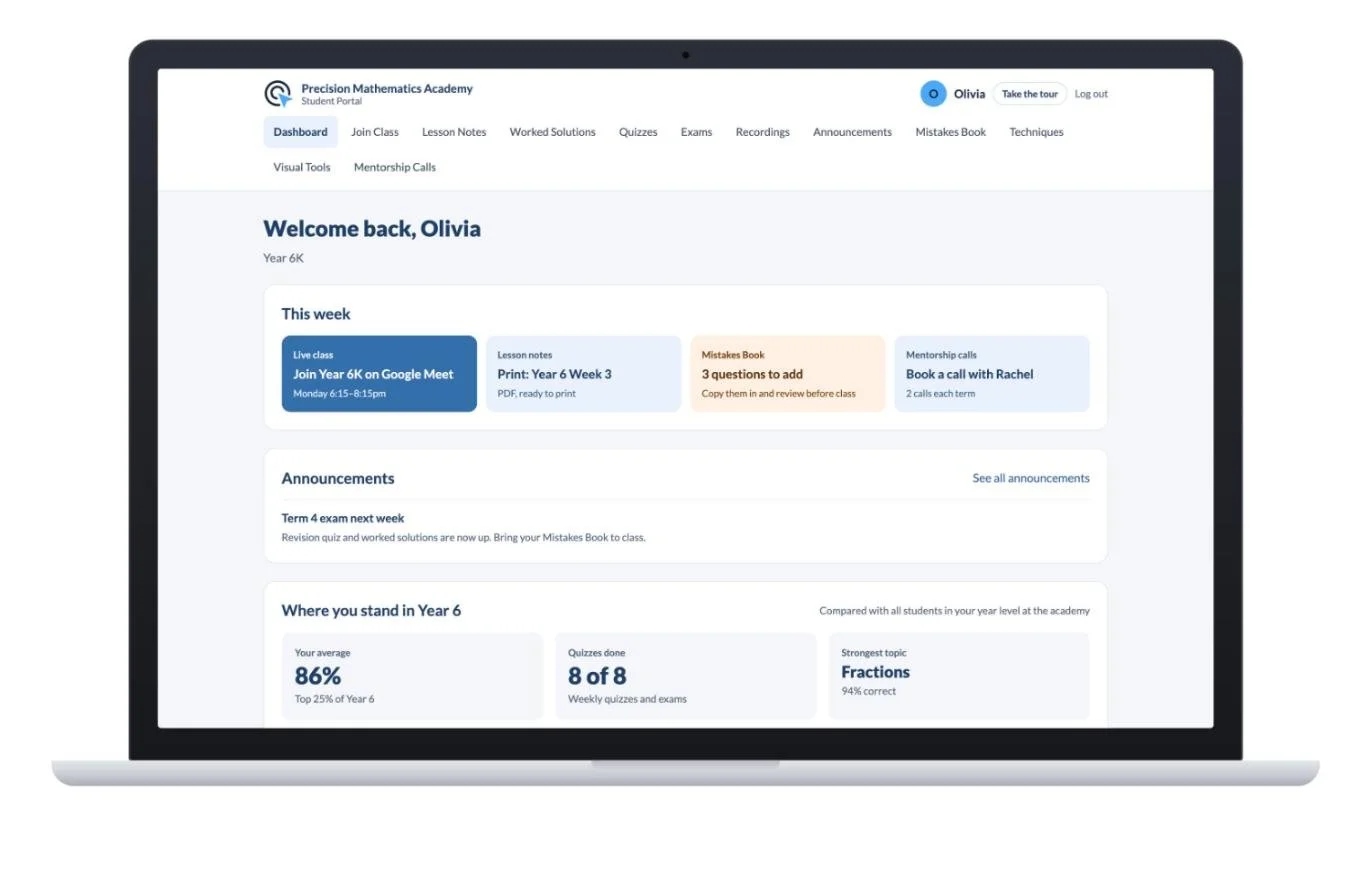1372x889 pixels.
Task: Click the Year 6K class label
Action: coord(283,258)
